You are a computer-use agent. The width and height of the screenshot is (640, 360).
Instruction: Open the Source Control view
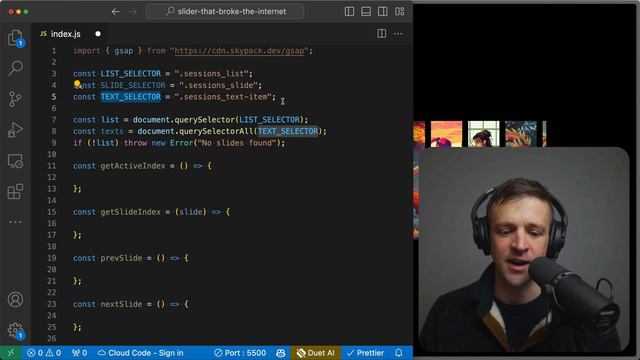(16, 99)
